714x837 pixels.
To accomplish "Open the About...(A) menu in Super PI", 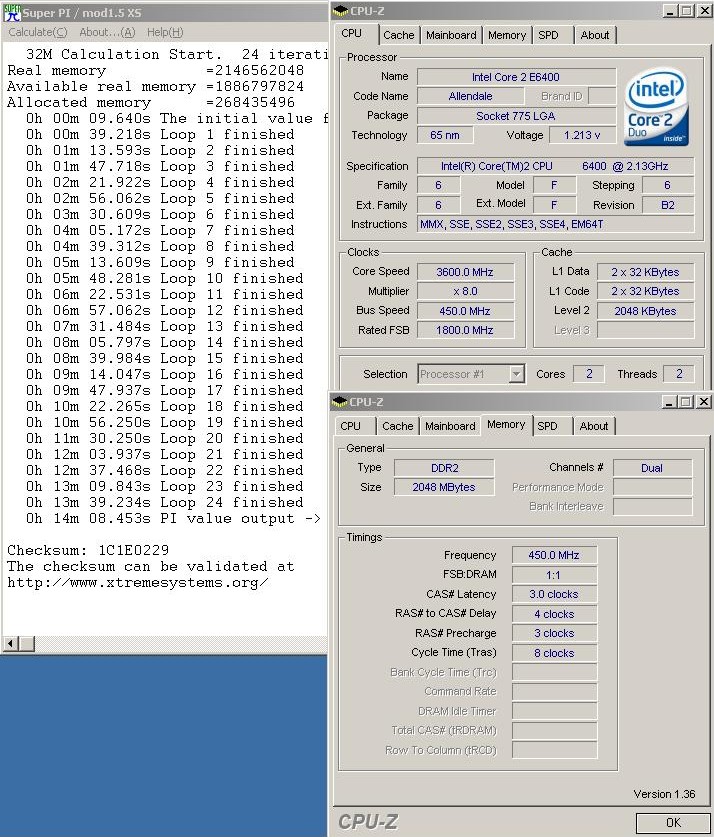I will [107, 32].
